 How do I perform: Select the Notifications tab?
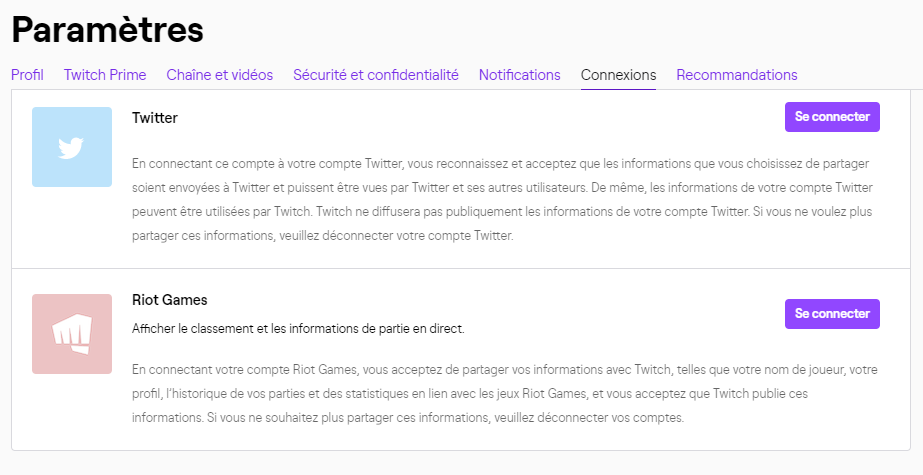[x=519, y=75]
